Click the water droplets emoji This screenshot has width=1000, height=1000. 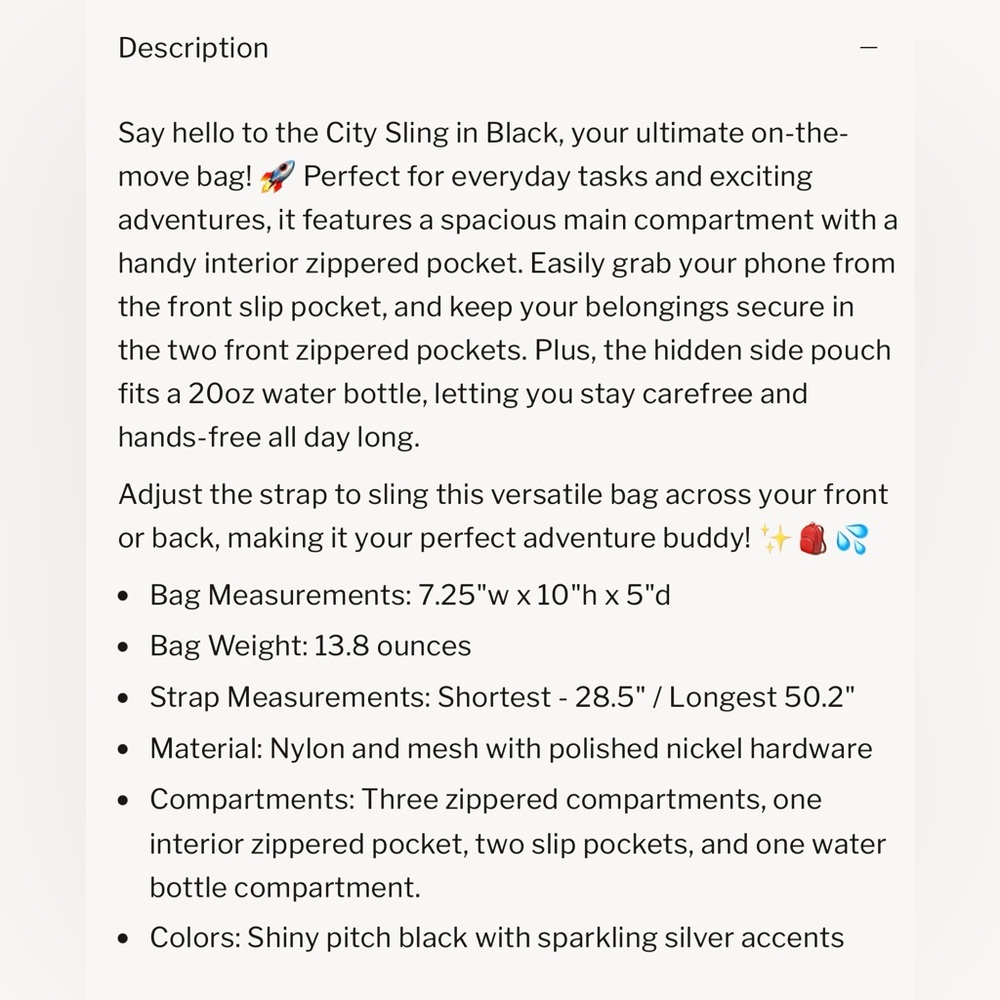(x=852, y=539)
